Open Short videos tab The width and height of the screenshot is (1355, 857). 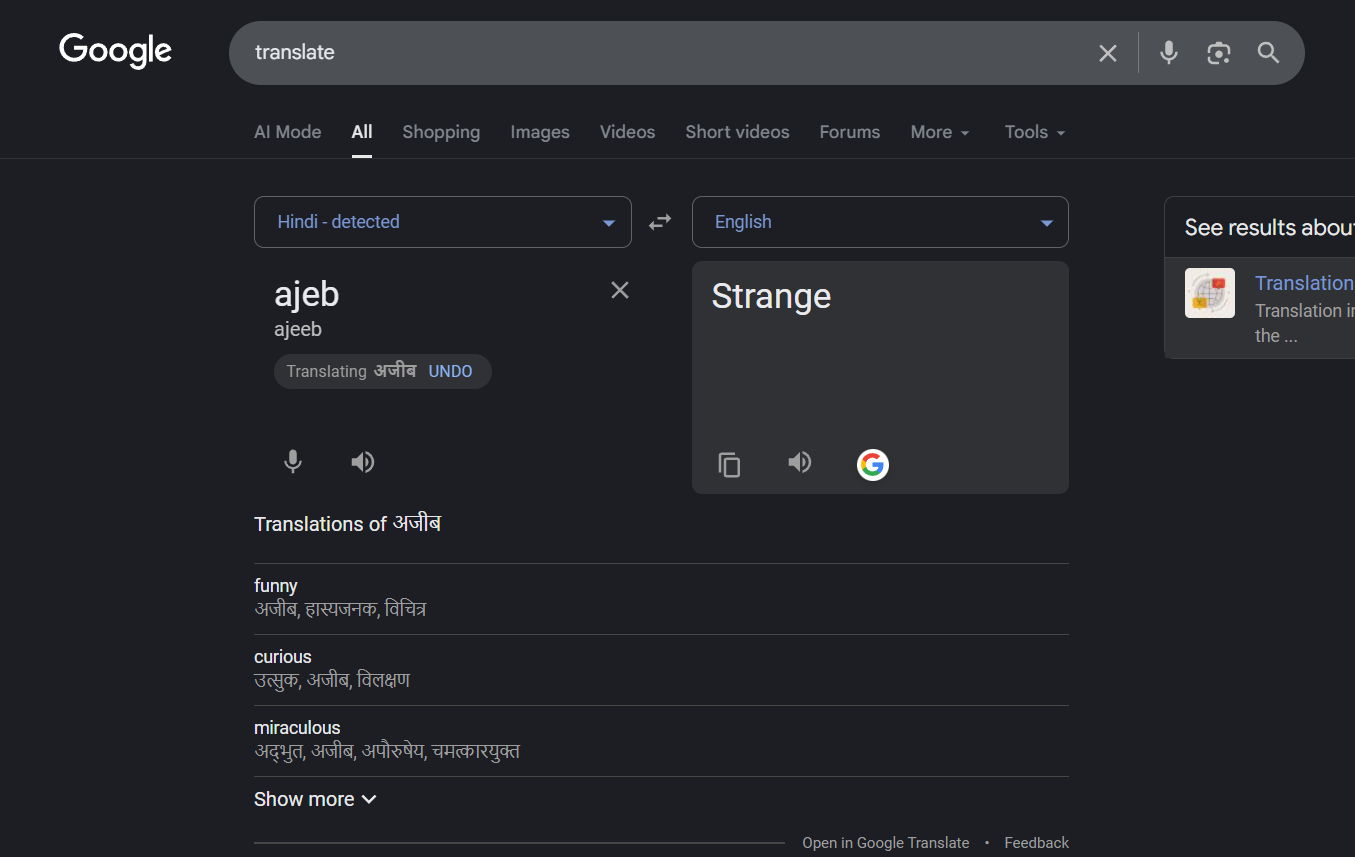[x=737, y=132]
